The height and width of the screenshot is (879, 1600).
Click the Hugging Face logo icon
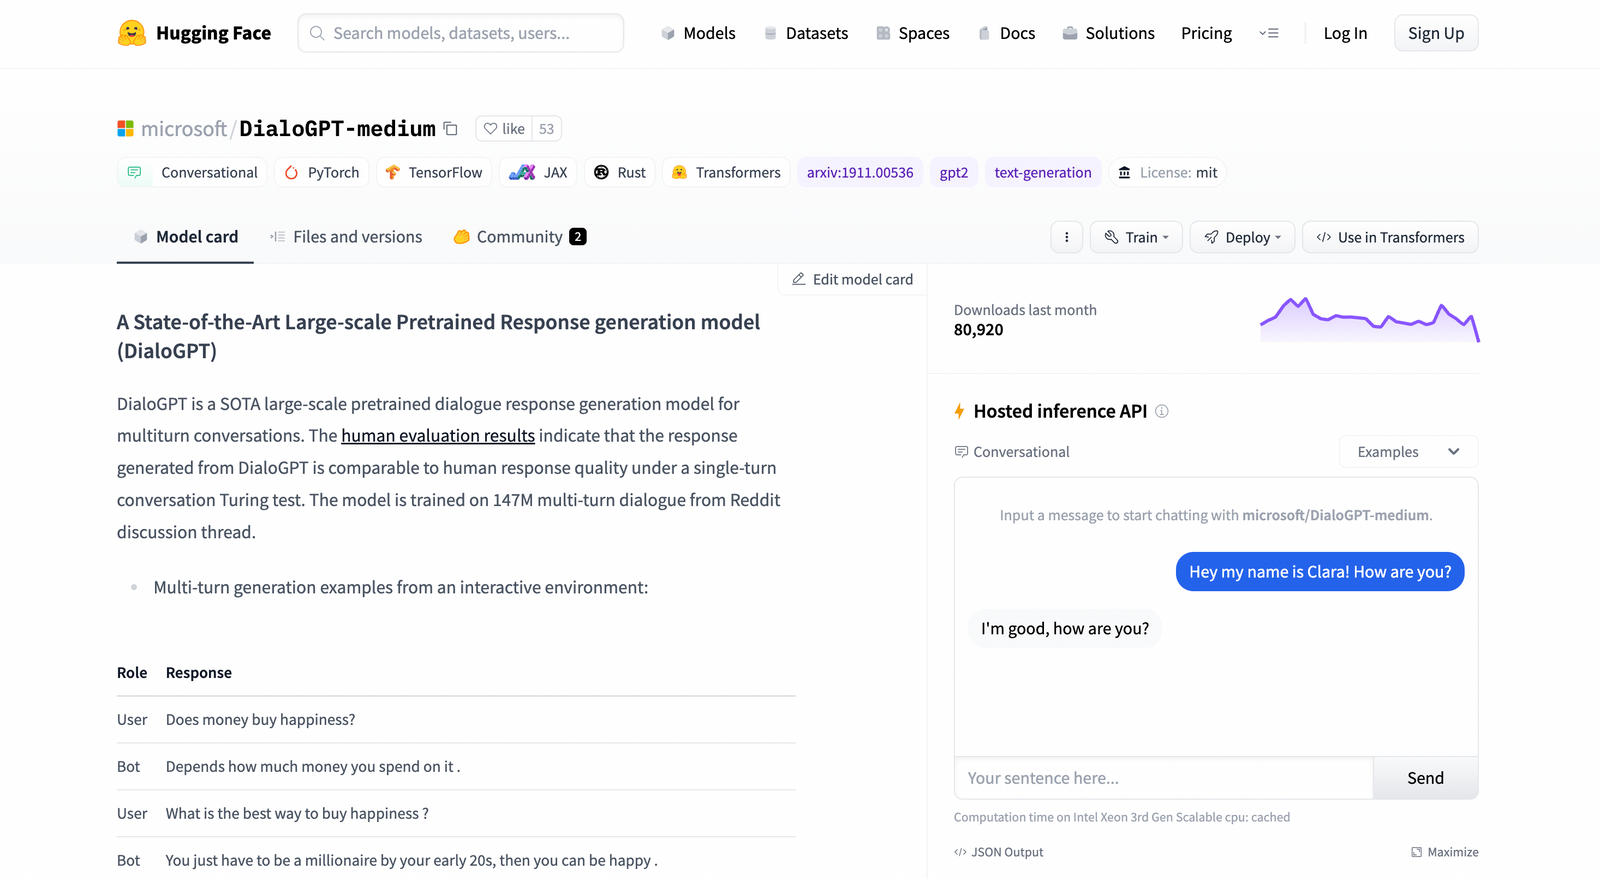[132, 33]
